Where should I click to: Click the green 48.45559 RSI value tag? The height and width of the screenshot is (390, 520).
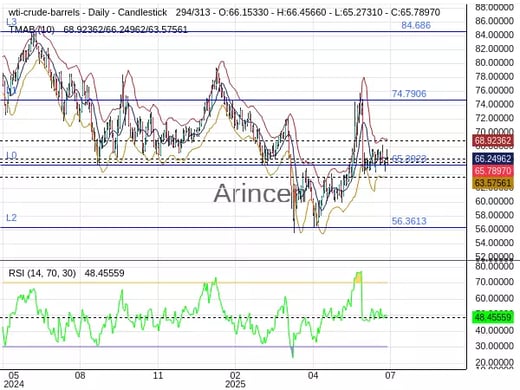[493, 317]
